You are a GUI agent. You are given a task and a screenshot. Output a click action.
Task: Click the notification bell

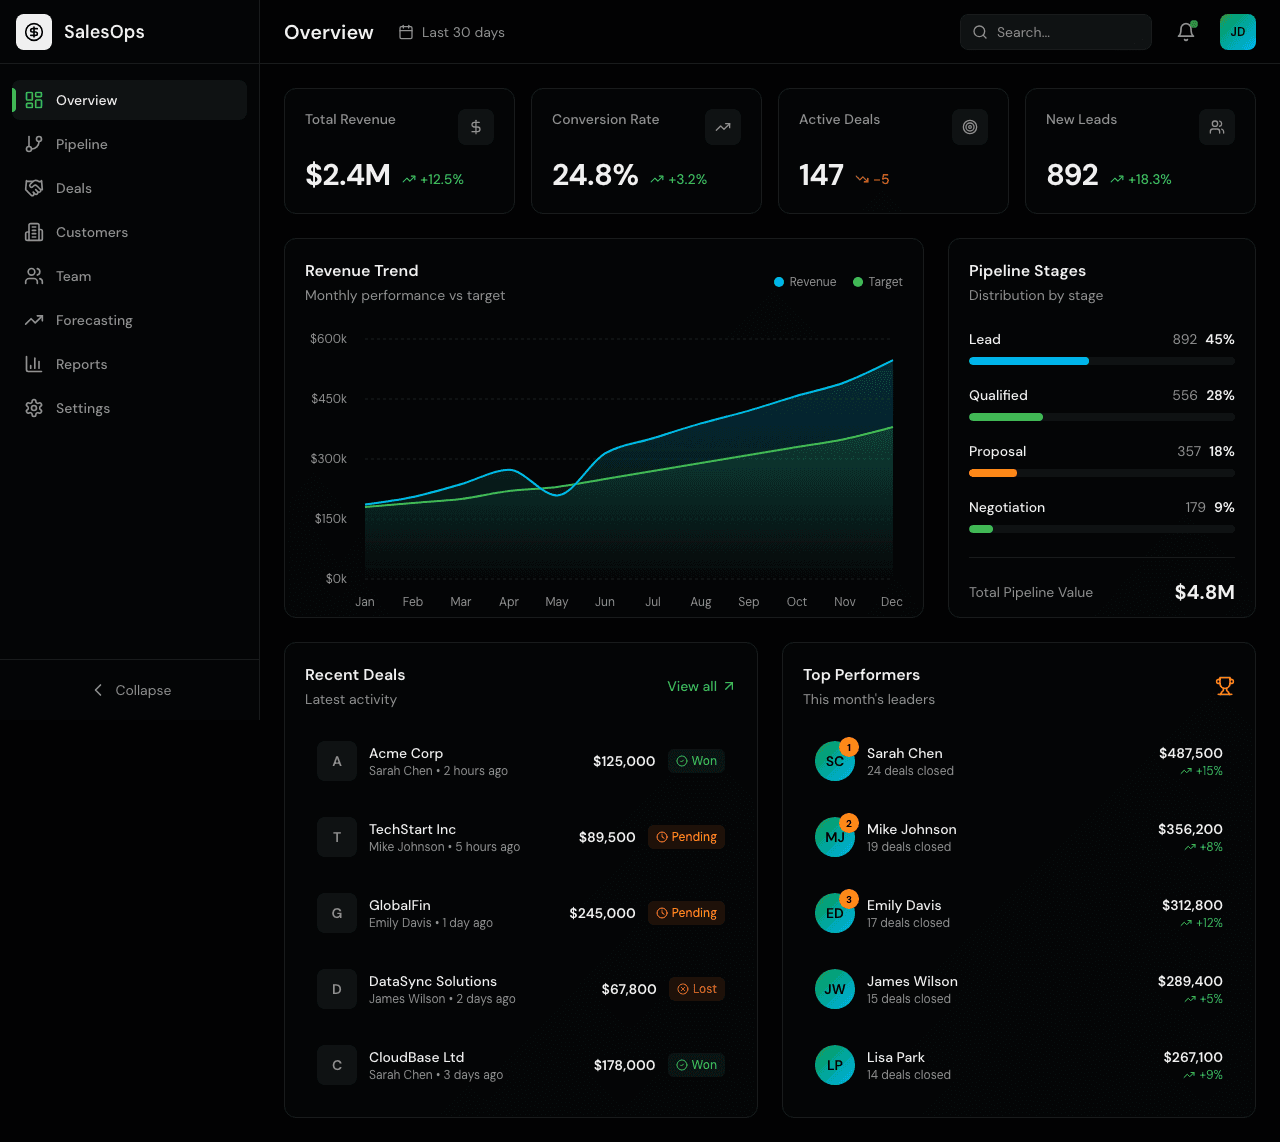[x=1186, y=32]
